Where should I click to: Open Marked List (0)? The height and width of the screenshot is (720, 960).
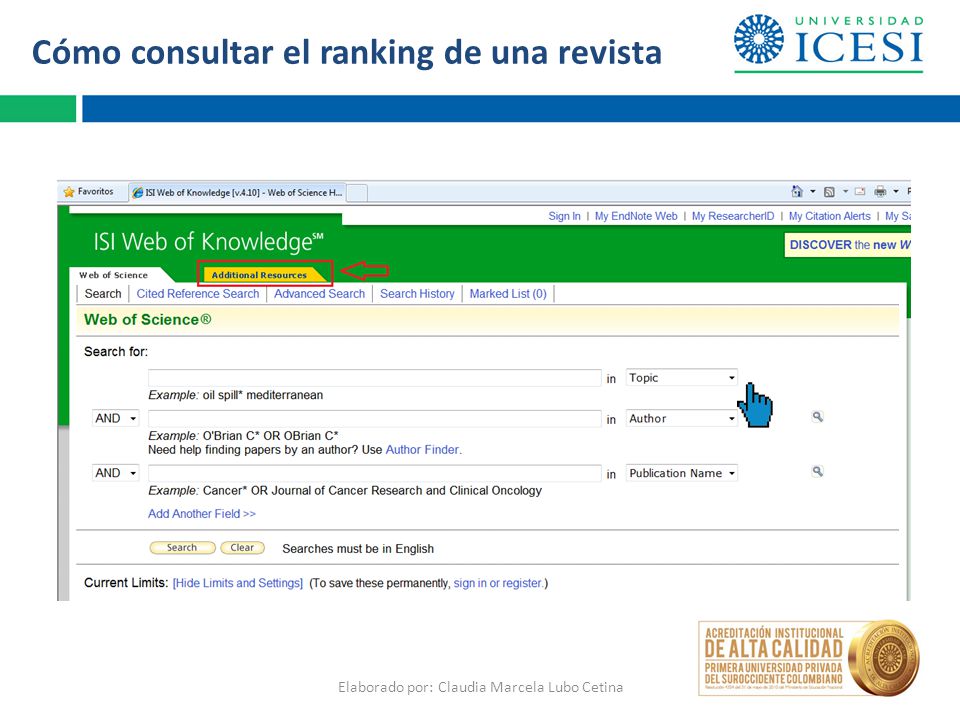click(508, 294)
